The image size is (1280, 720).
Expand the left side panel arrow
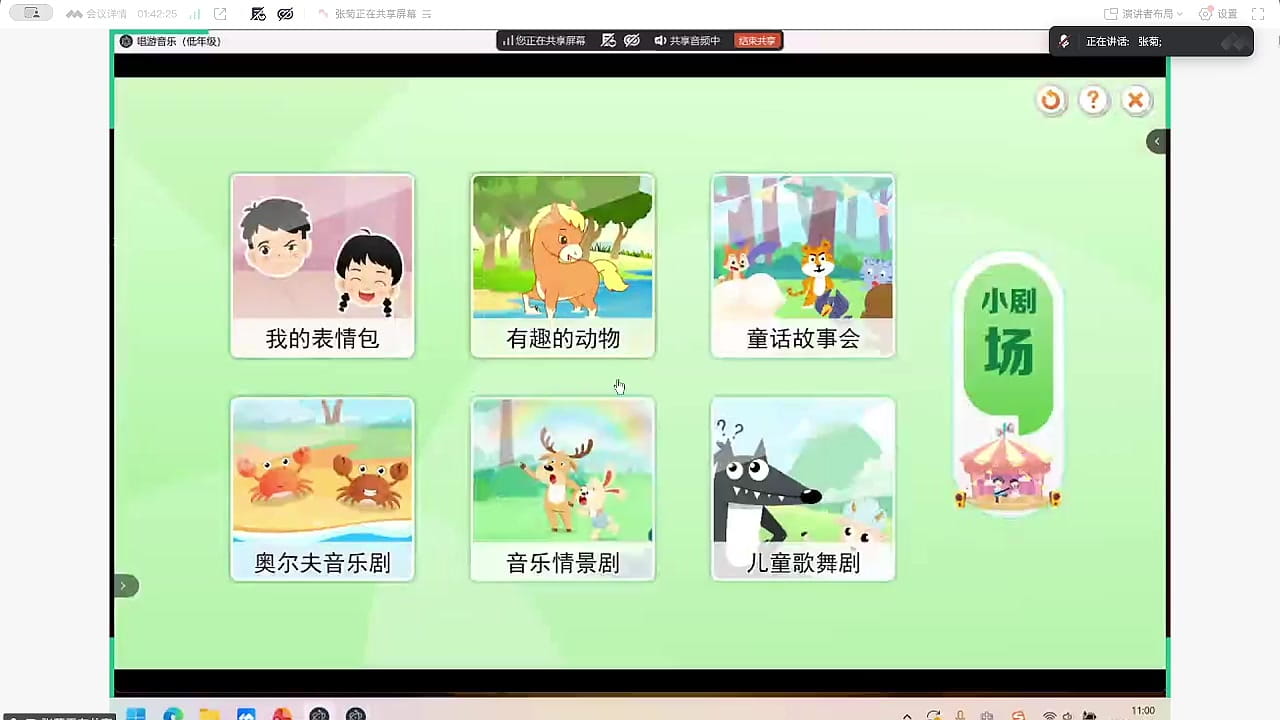tap(125, 586)
